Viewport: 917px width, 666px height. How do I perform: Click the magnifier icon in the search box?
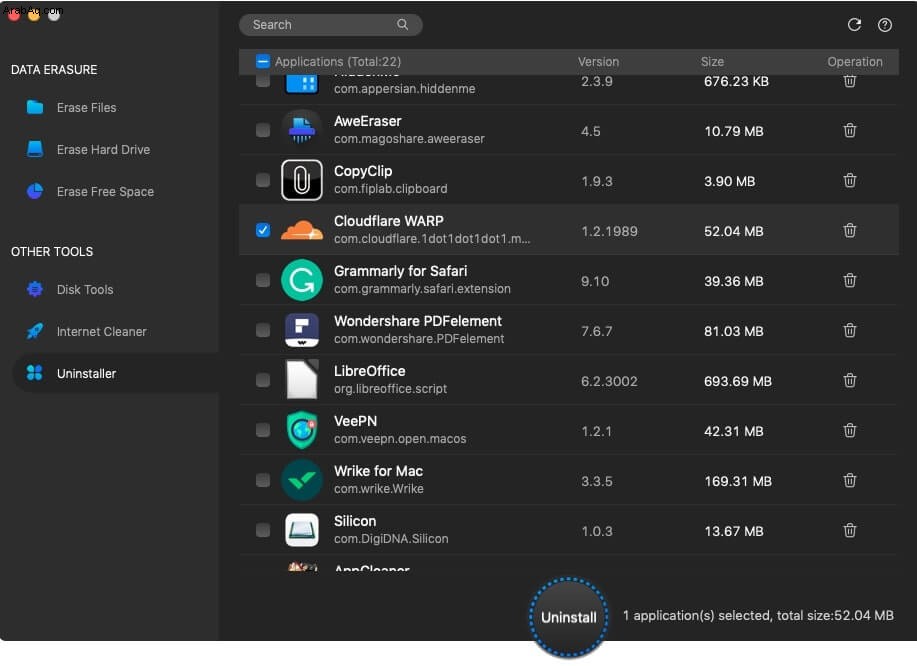tap(402, 25)
